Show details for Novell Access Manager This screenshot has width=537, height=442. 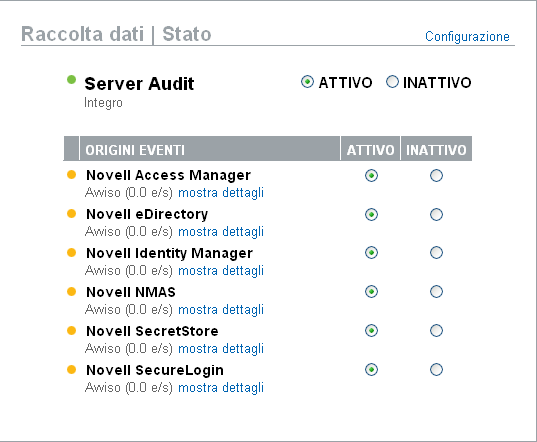click(221, 193)
